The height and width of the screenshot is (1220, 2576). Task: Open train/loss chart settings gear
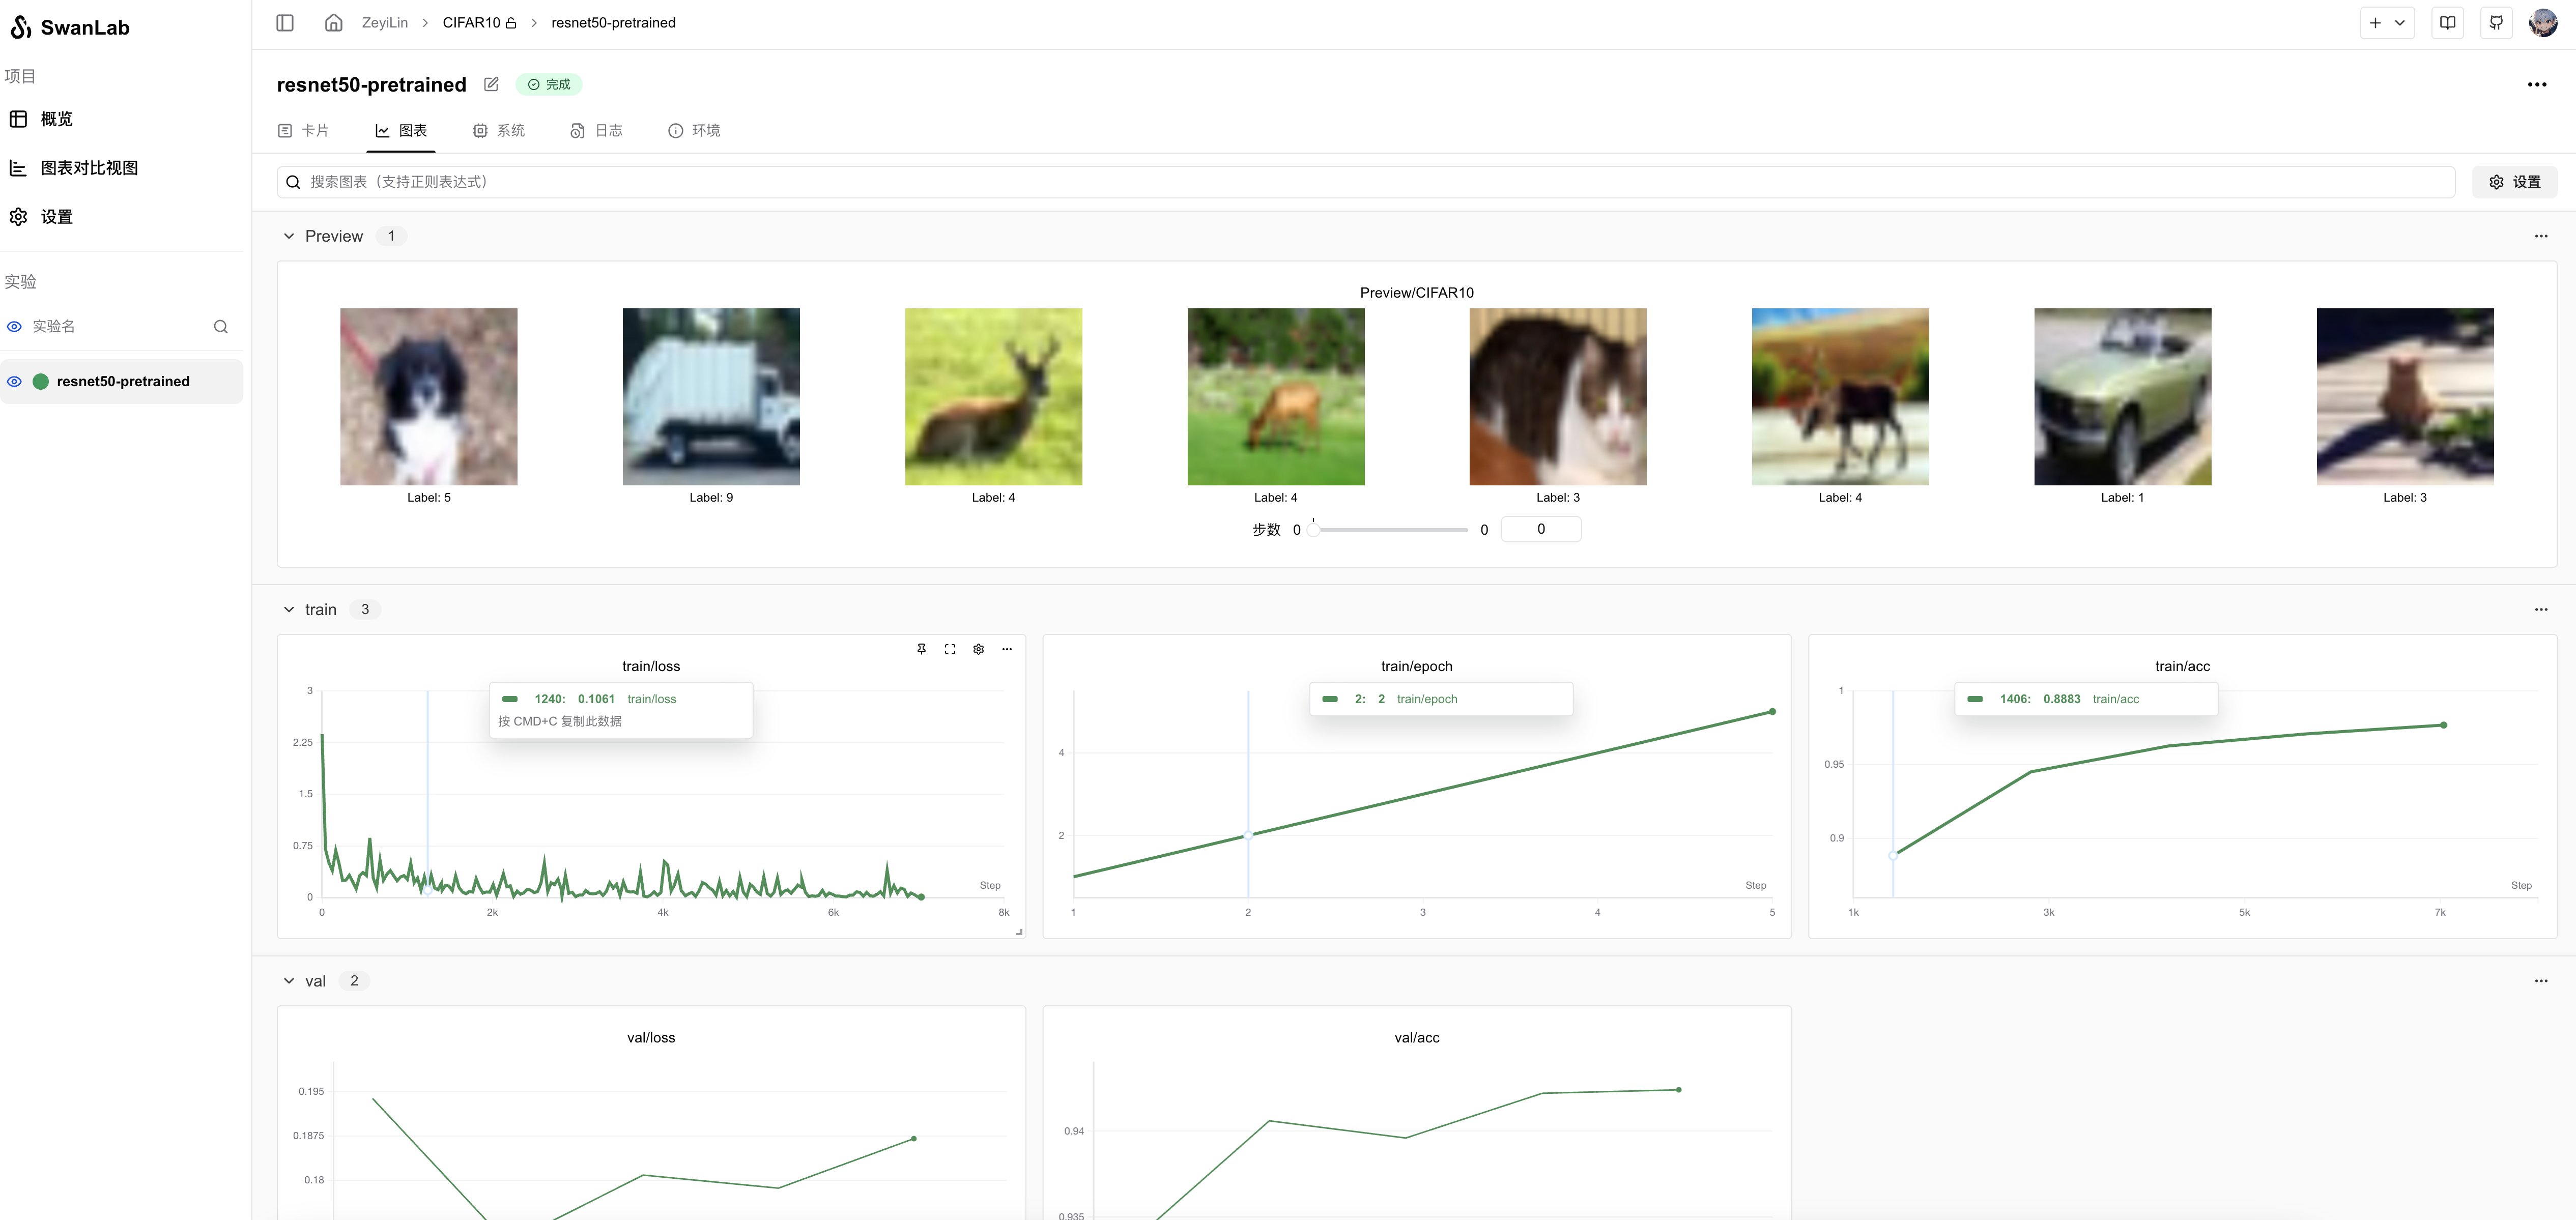pos(978,649)
